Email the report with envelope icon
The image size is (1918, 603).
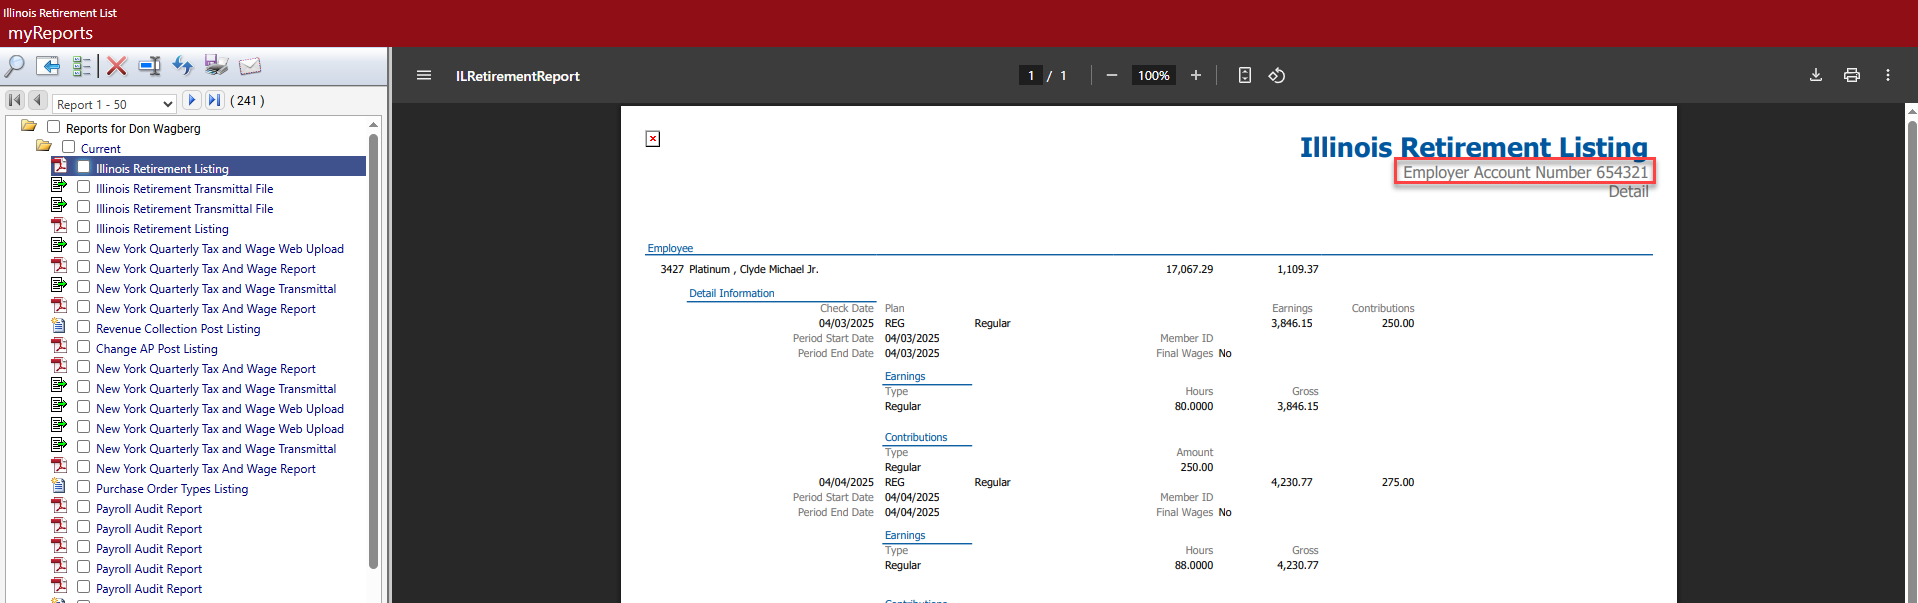point(250,66)
